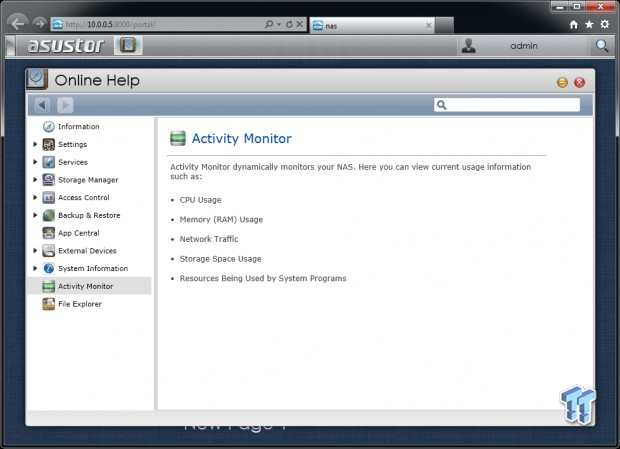
Task: Click the Backup & Restore icon
Action: tap(49, 215)
